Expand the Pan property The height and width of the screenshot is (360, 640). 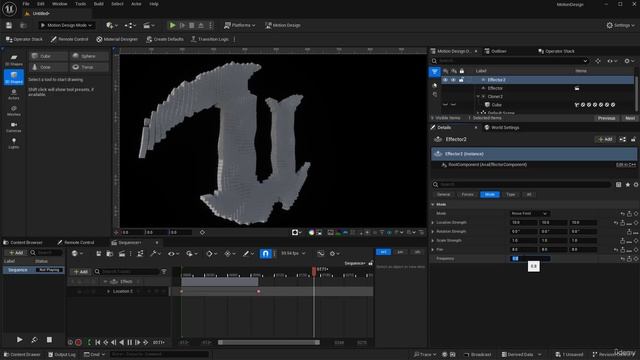[x=433, y=250]
